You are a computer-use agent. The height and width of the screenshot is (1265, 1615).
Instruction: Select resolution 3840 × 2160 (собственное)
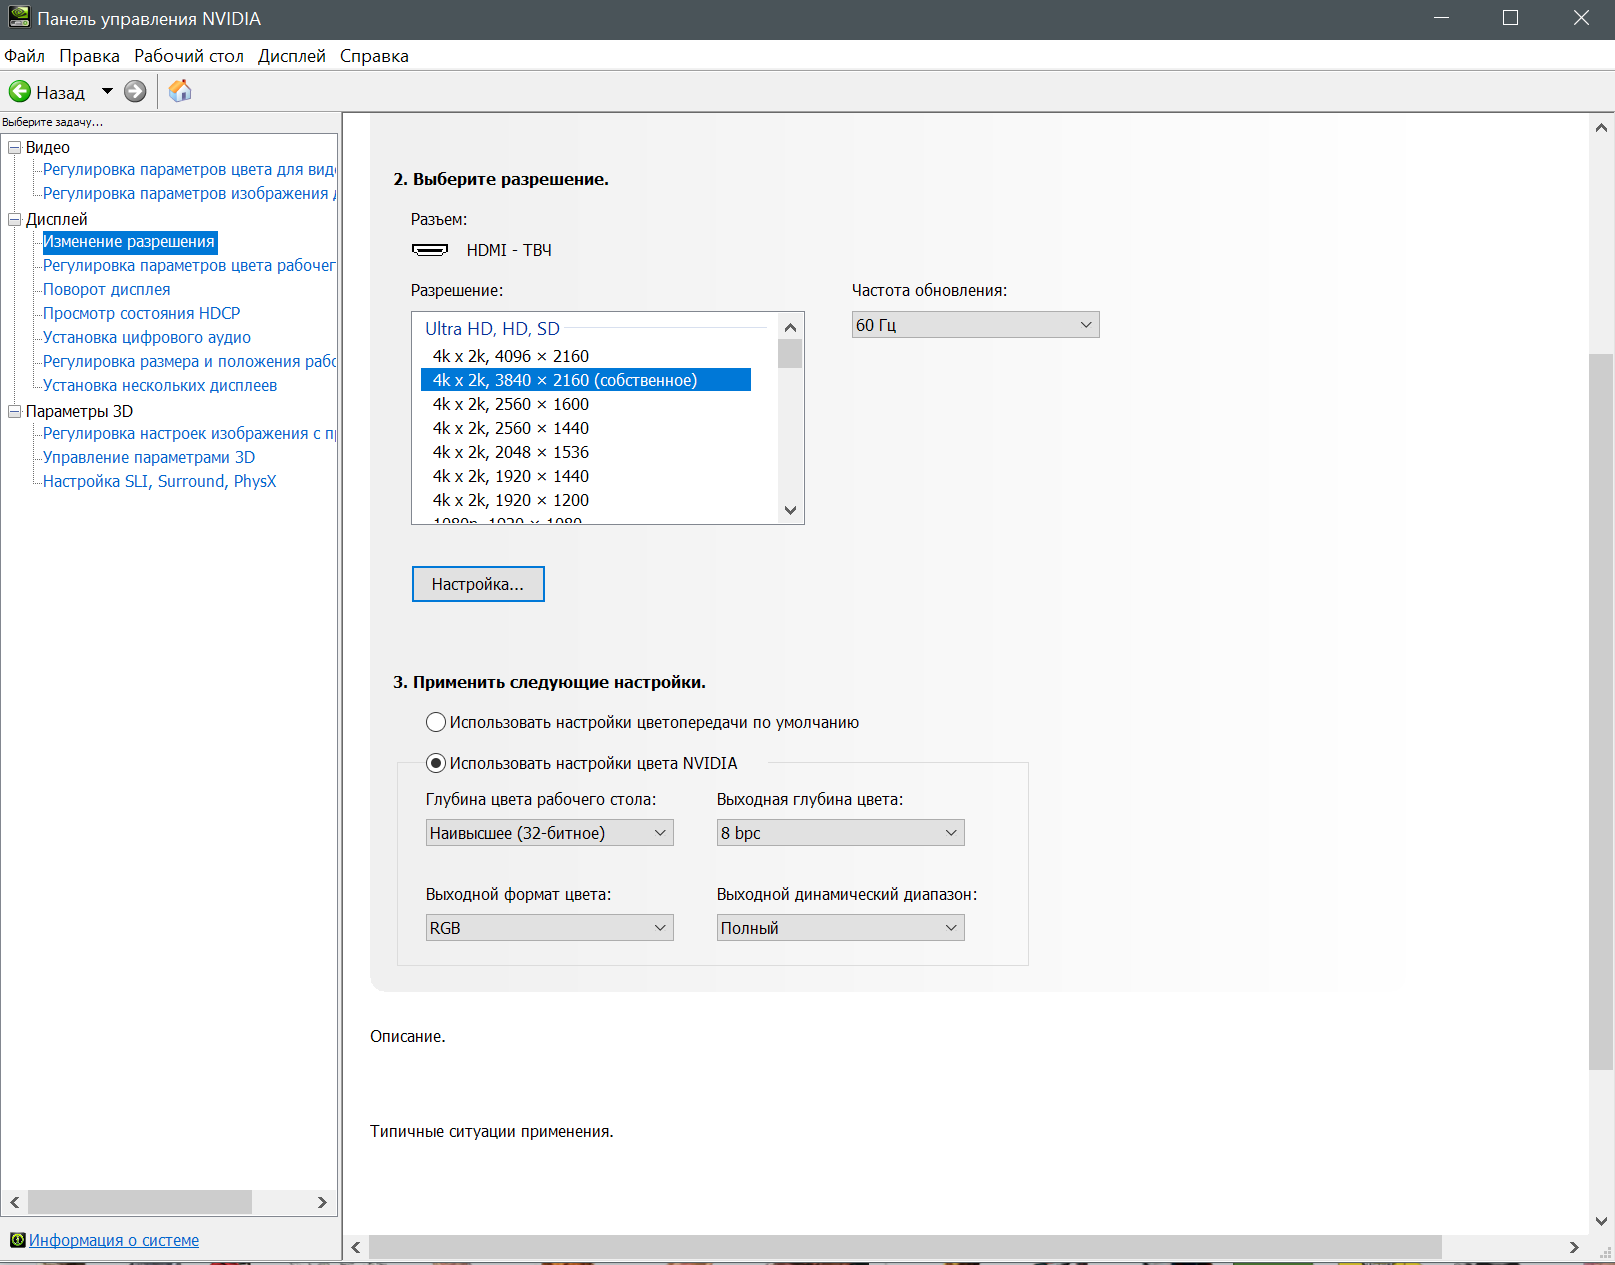click(x=586, y=380)
